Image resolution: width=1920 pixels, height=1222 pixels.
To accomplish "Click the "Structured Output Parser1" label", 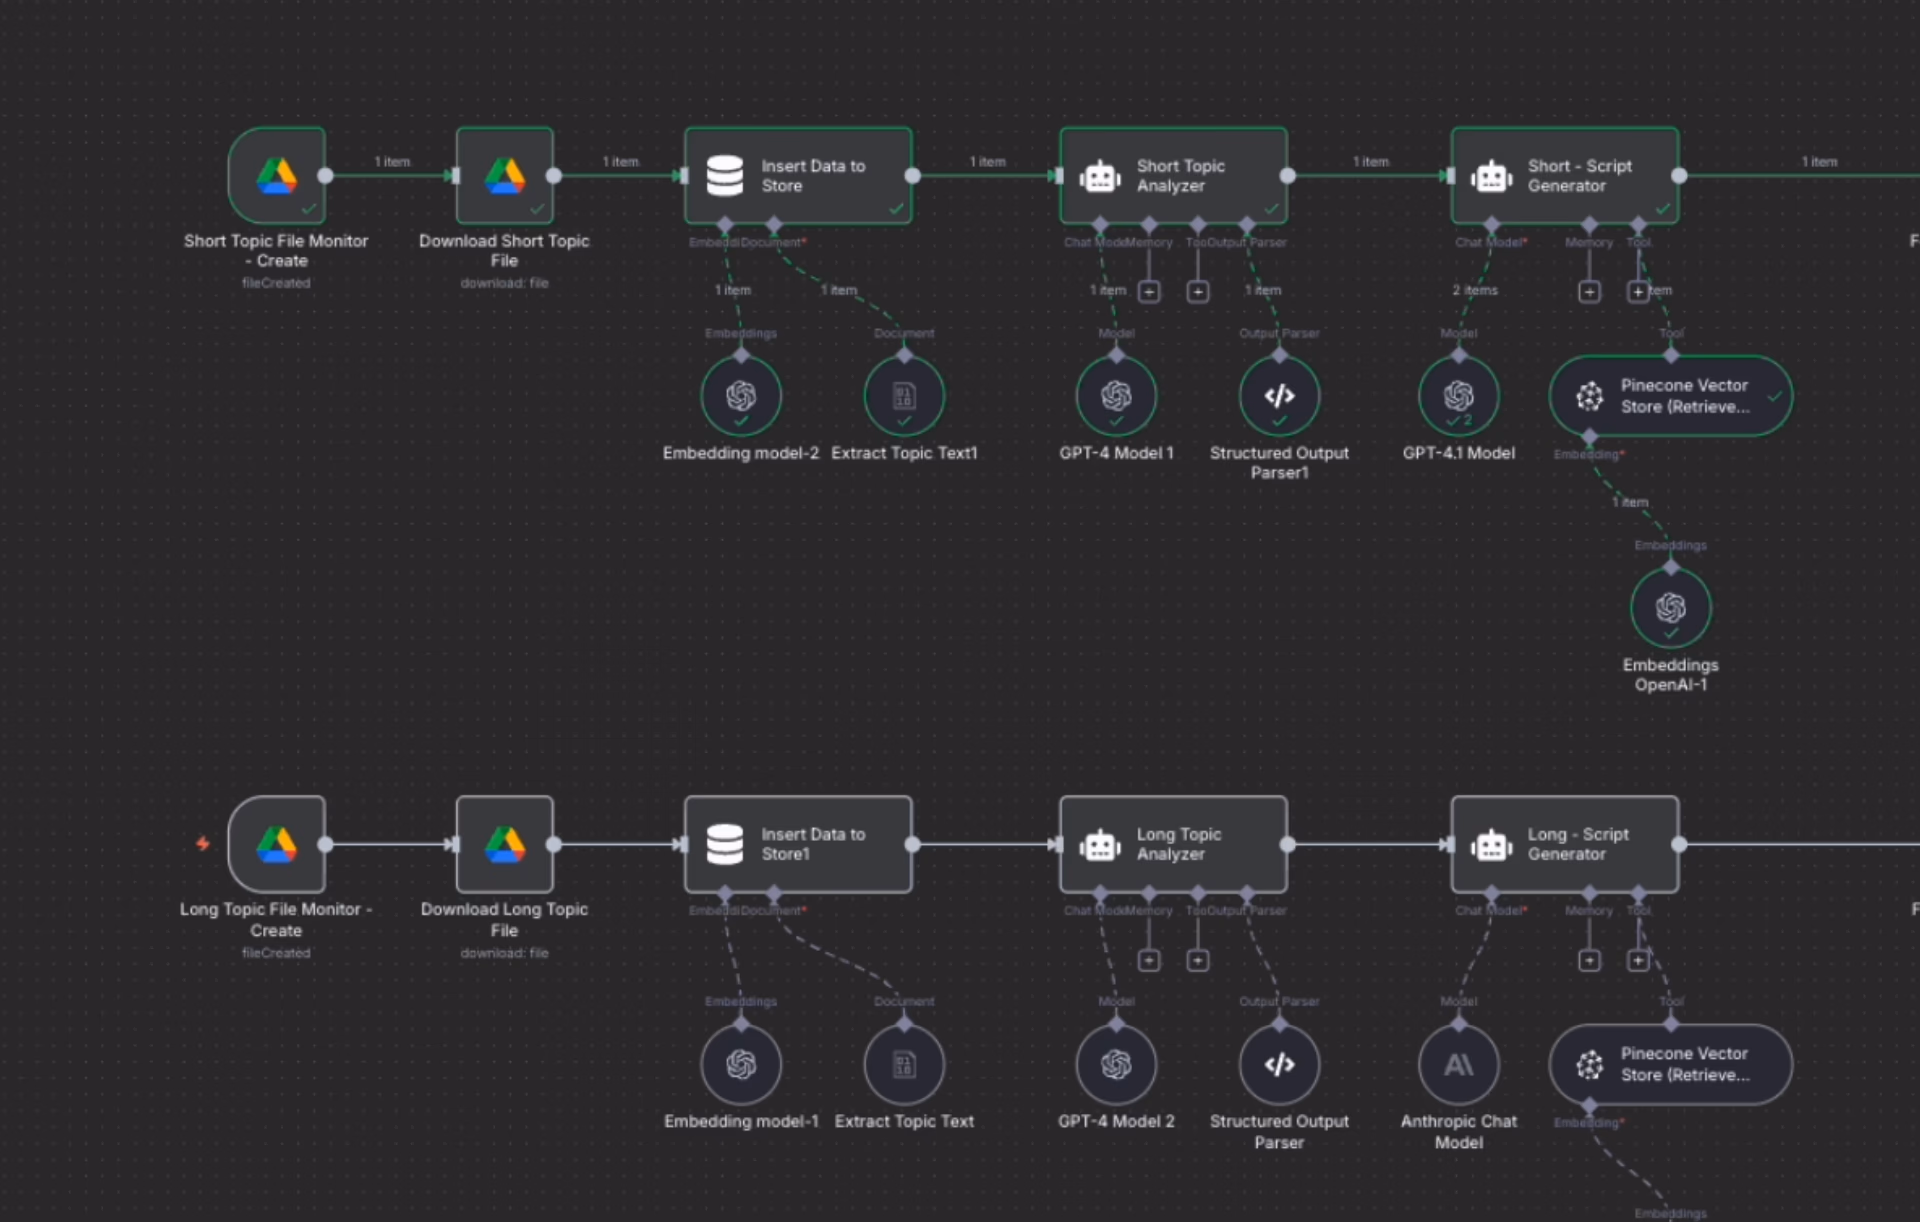I will [x=1279, y=462].
